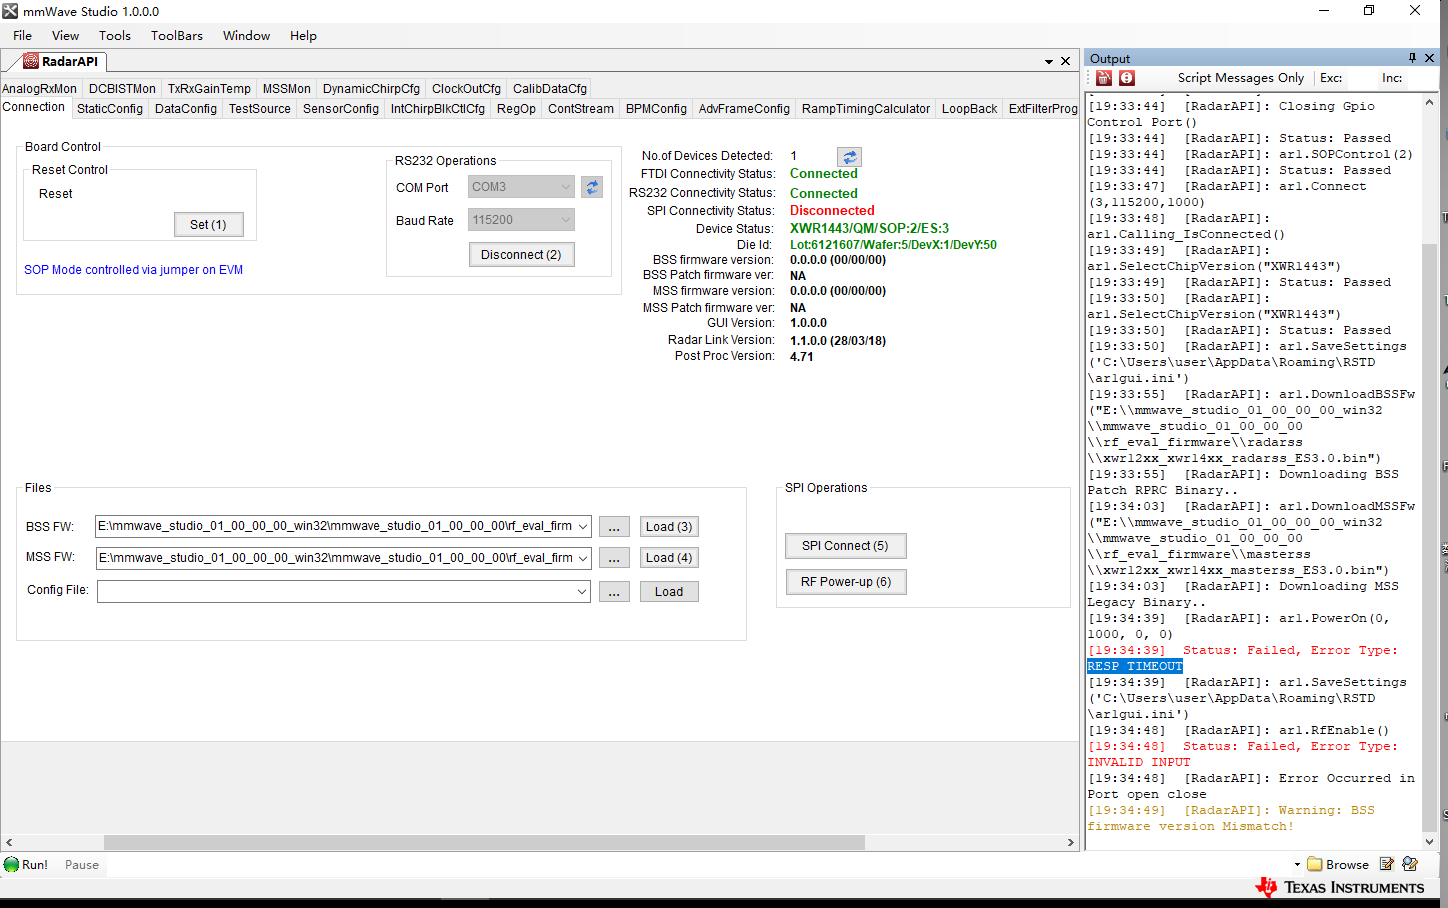This screenshot has width=1448, height=908.
Task: Switch to the DCBISTMon tab
Action: tap(122, 89)
